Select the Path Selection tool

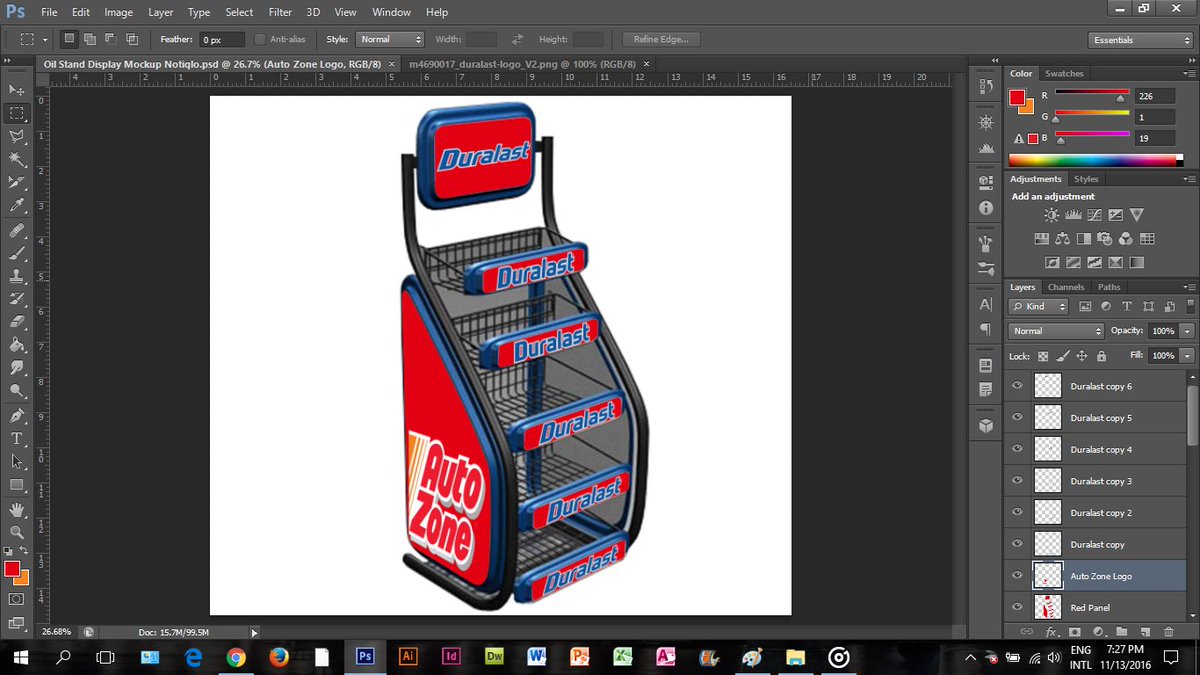pyautogui.click(x=17, y=461)
